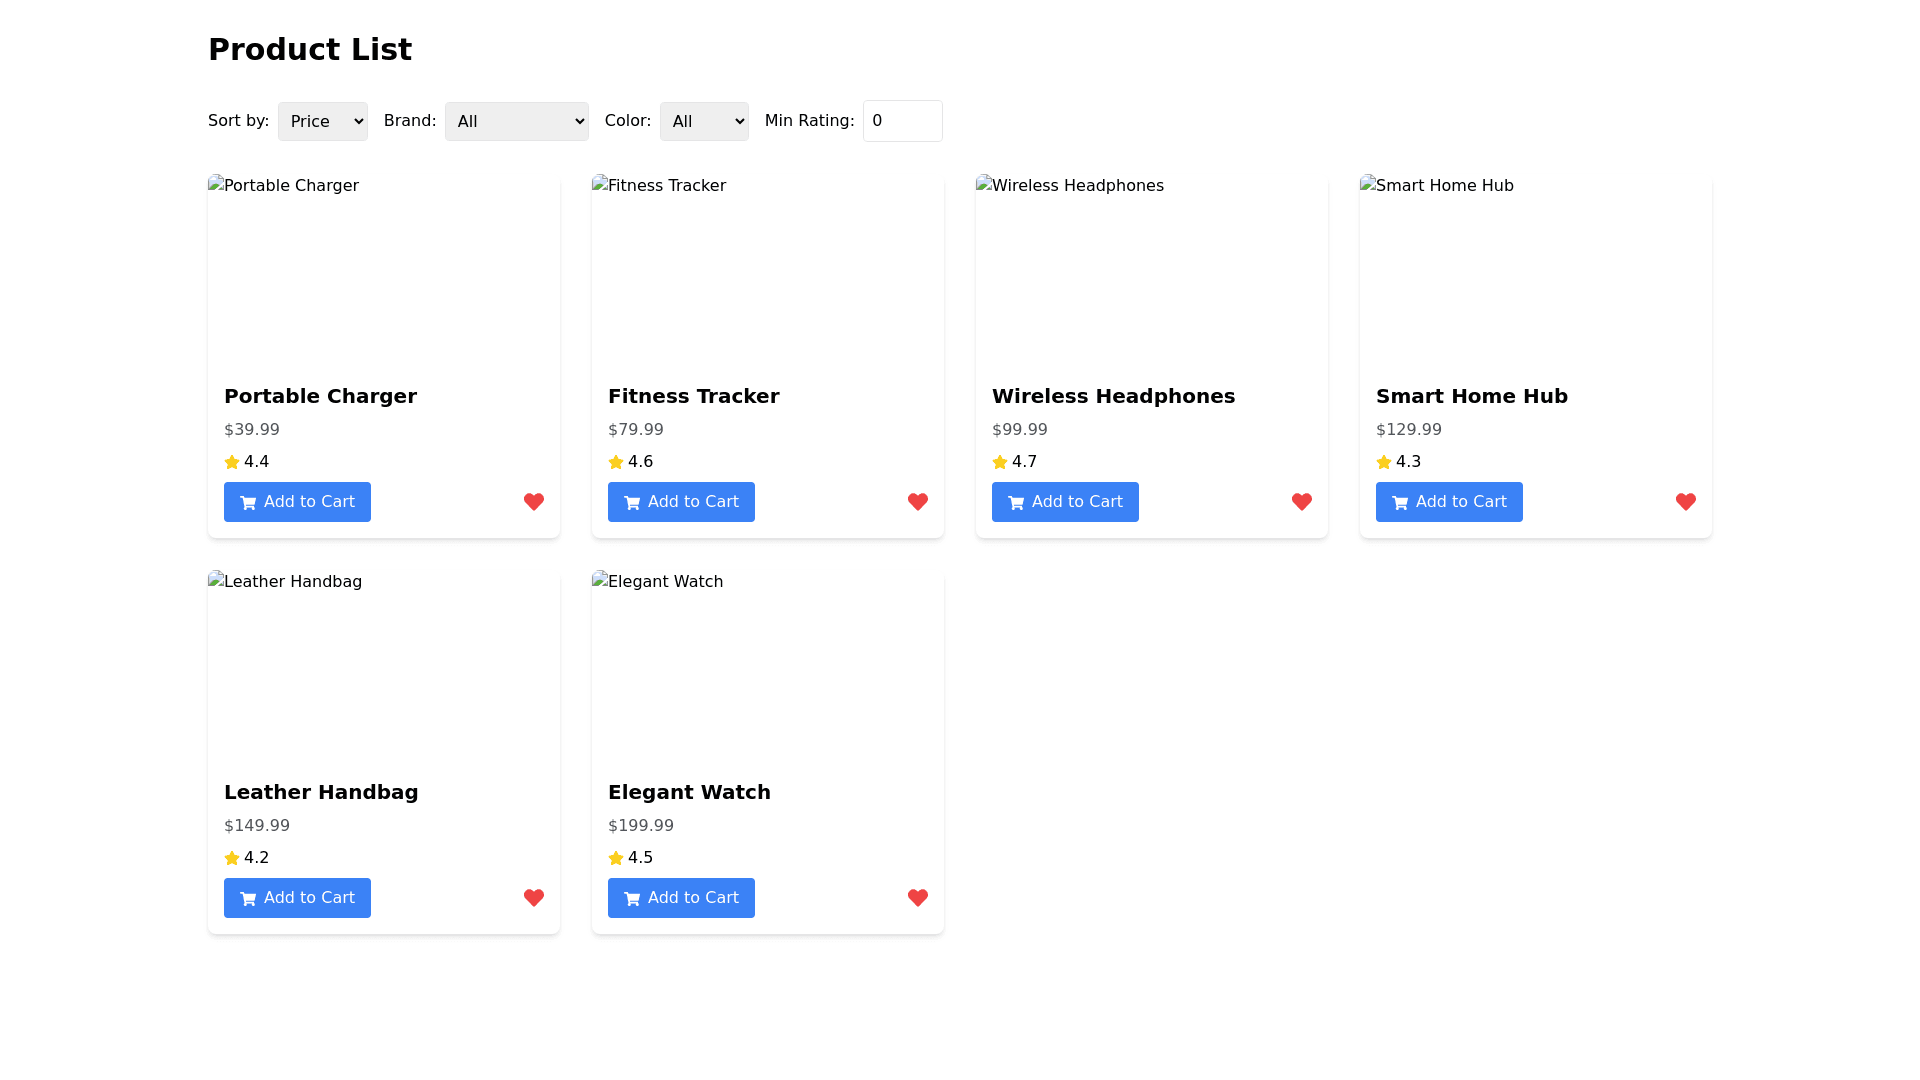Open the Sort by Price dropdown
The height and width of the screenshot is (1080, 1920).
pyautogui.click(x=322, y=121)
